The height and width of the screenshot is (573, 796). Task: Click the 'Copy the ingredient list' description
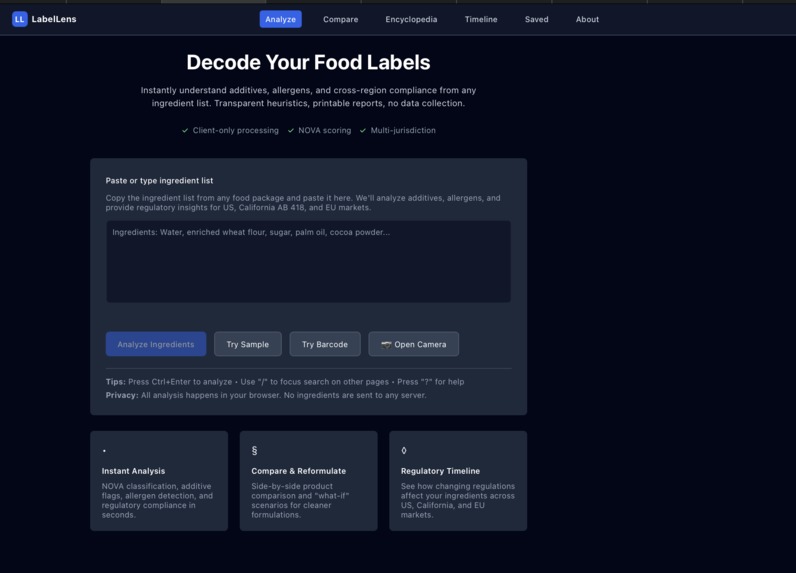click(303, 203)
